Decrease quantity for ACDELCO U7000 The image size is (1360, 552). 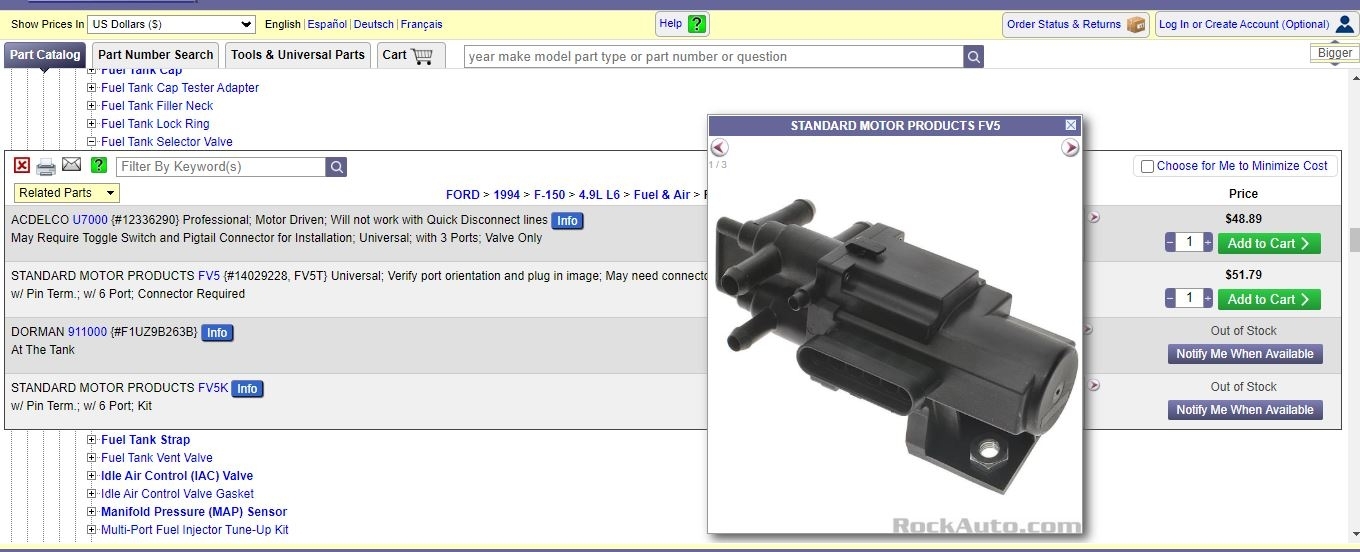pos(1170,242)
